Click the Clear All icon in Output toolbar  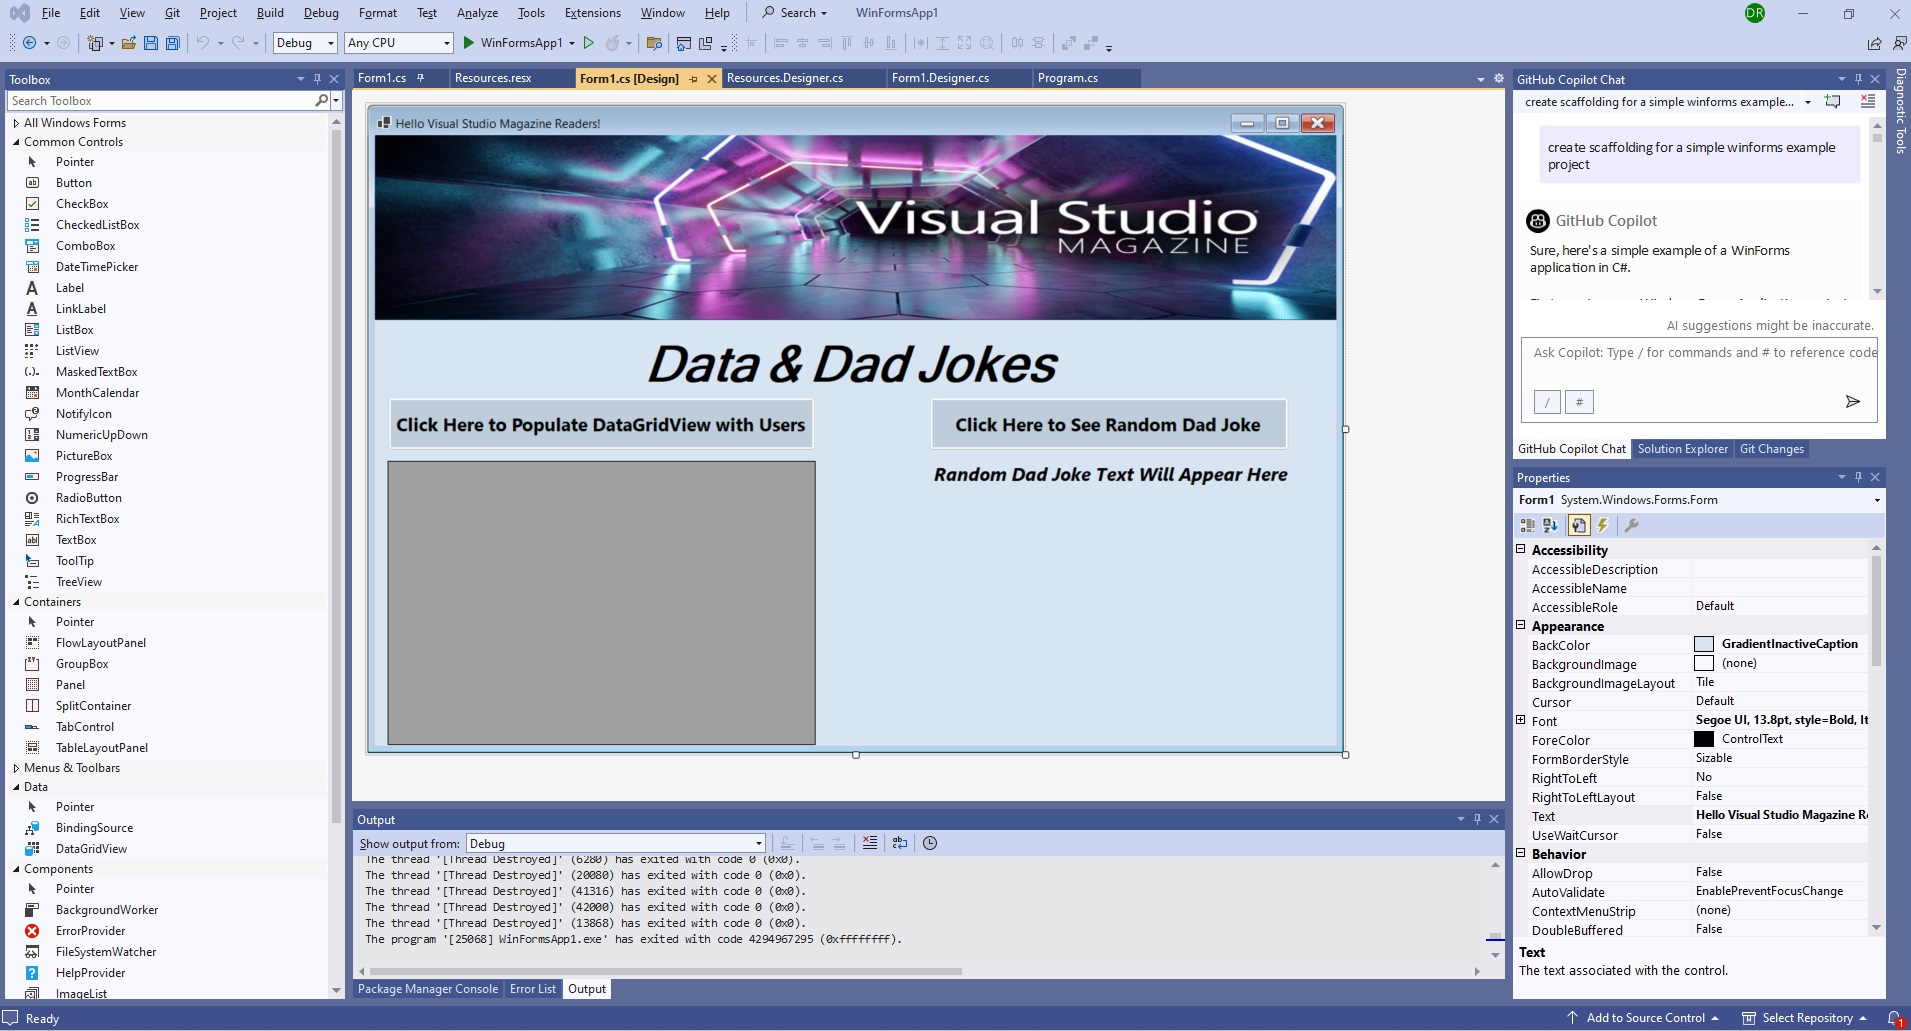point(870,843)
